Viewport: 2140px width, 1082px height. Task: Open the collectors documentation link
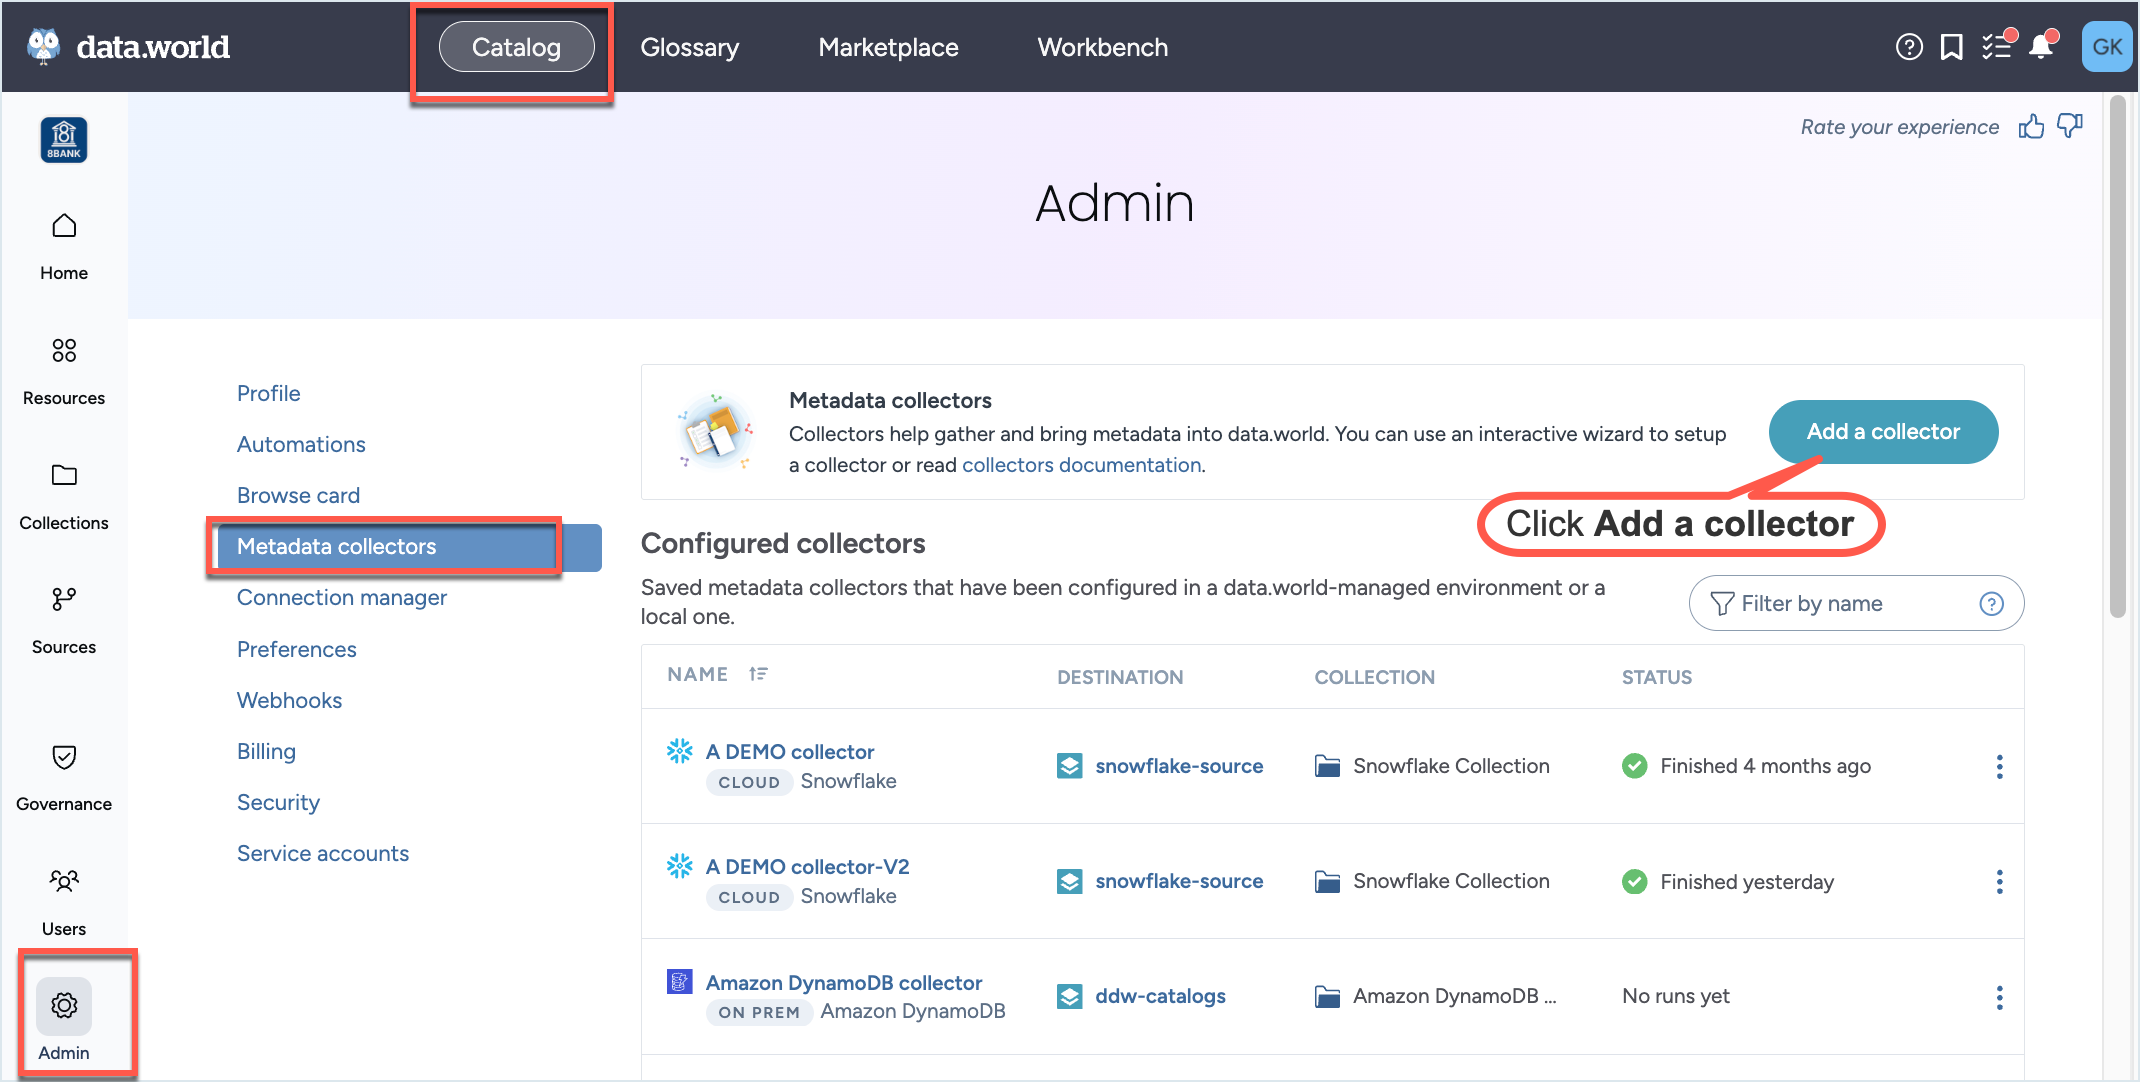click(x=1081, y=465)
